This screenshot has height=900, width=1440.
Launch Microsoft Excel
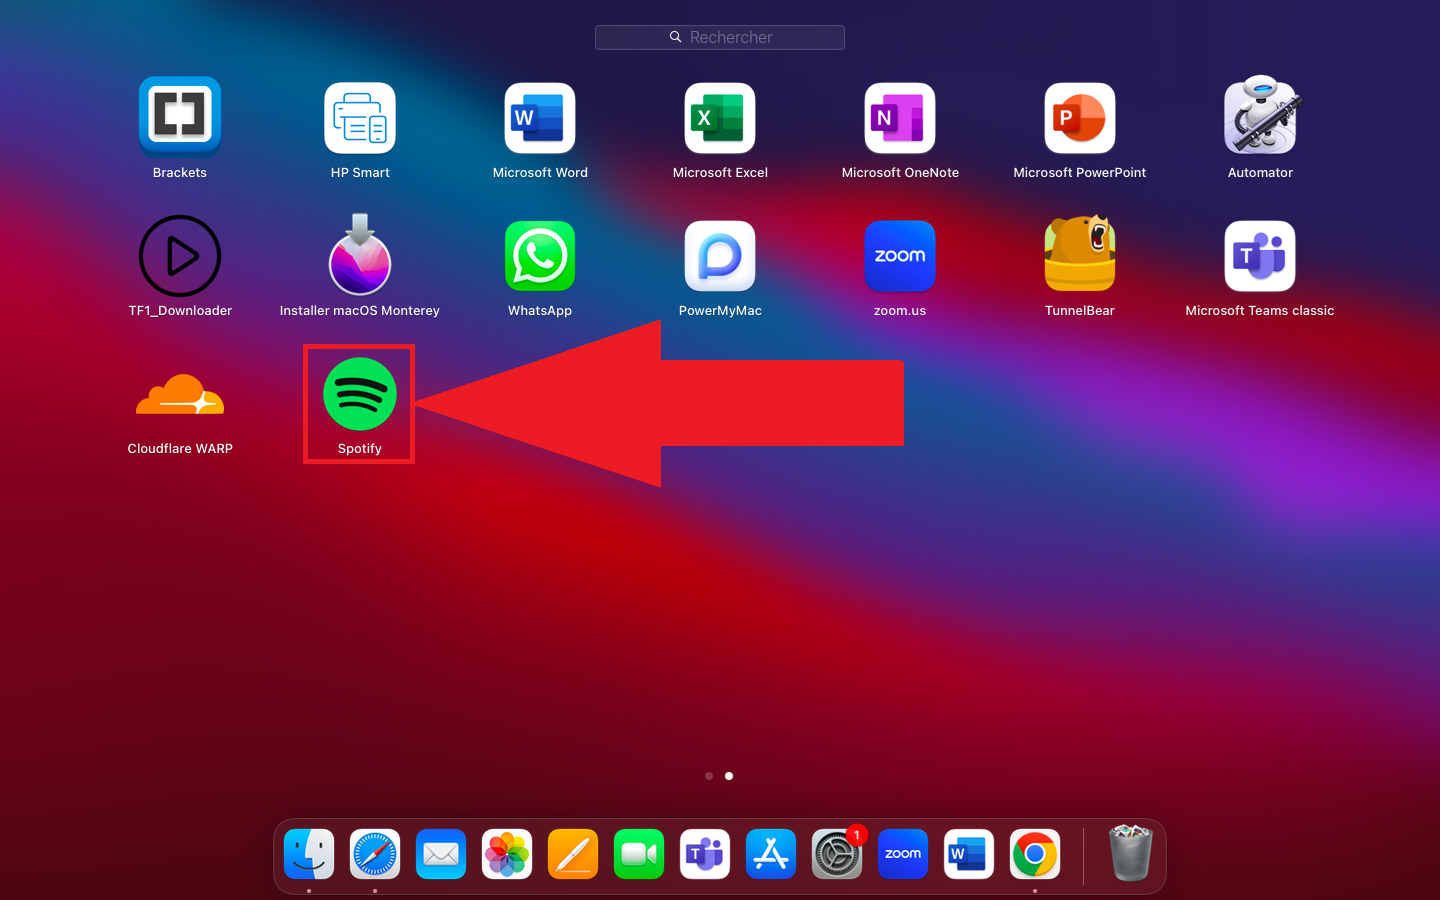pos(720,118)
